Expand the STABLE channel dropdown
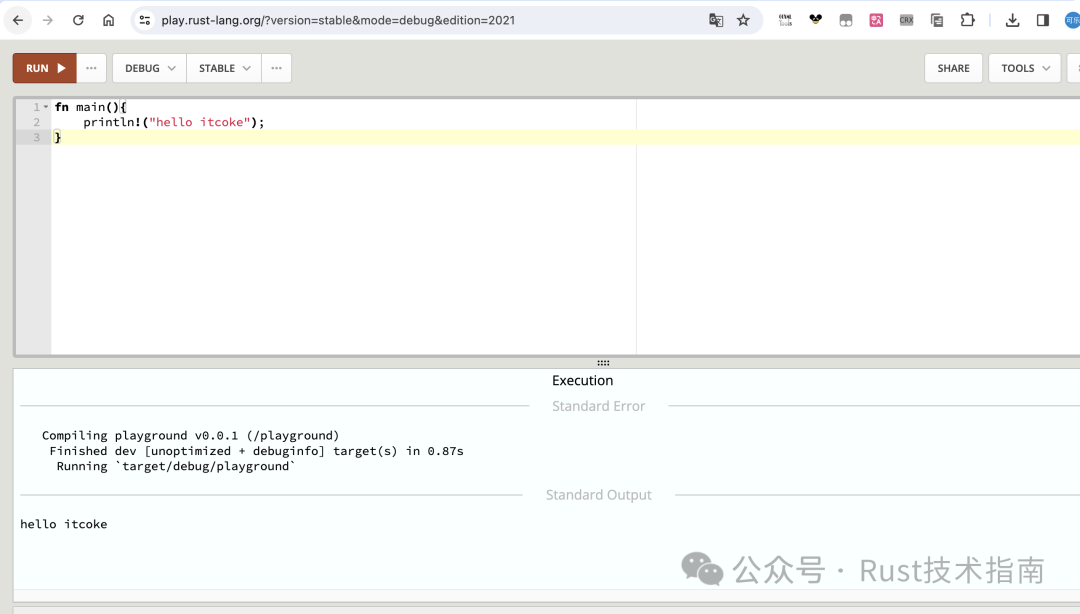This screenshot has width=1080, height=614. tap(224, 68)
